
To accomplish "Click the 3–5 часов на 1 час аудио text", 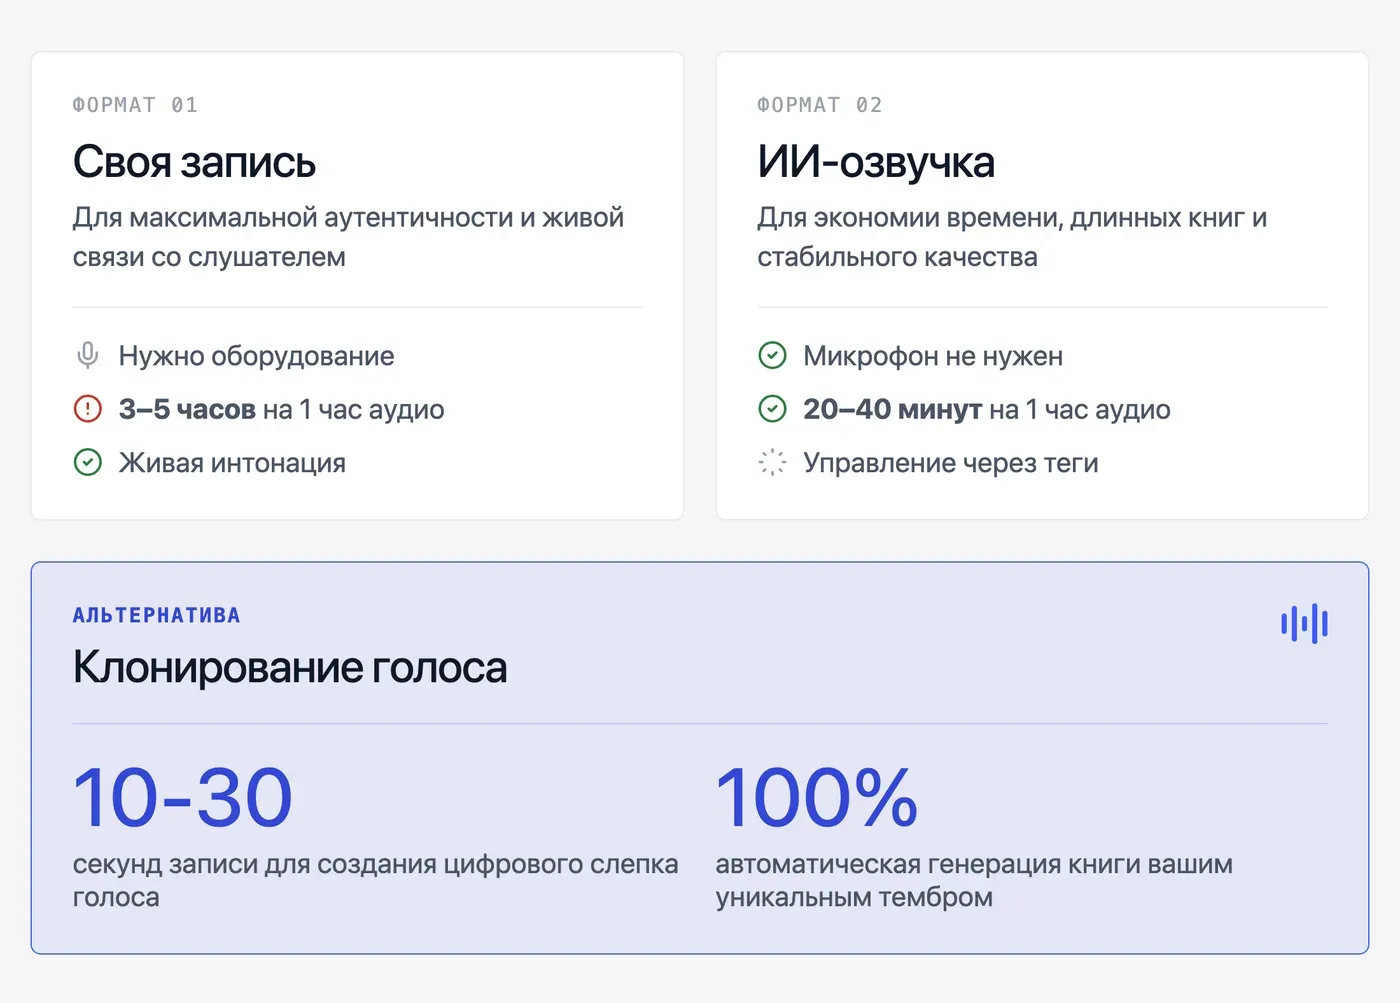I will tap(281, 409).
